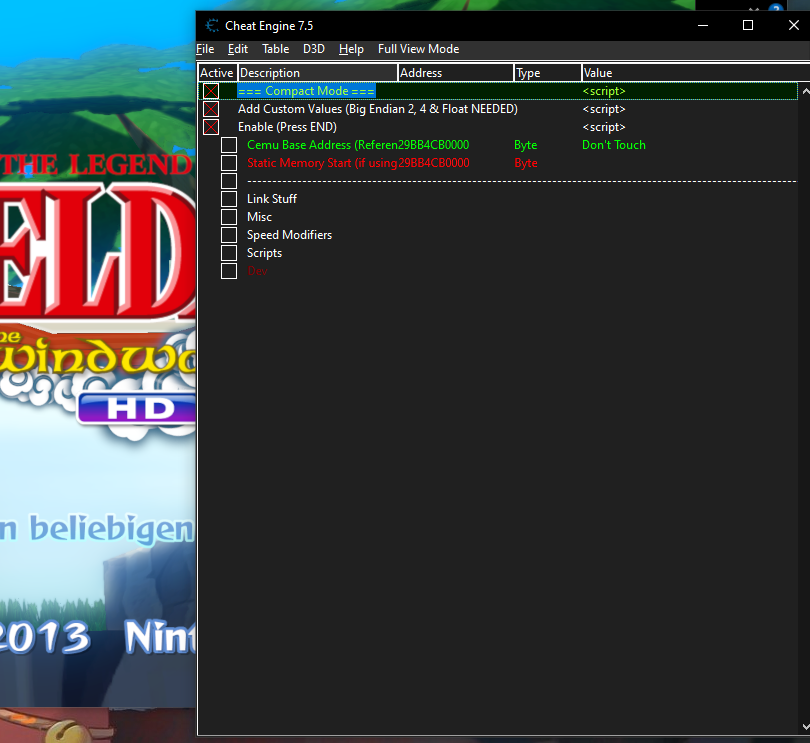
Task: Click the address list scroll up arrow
Action: (x=805, y=91)
